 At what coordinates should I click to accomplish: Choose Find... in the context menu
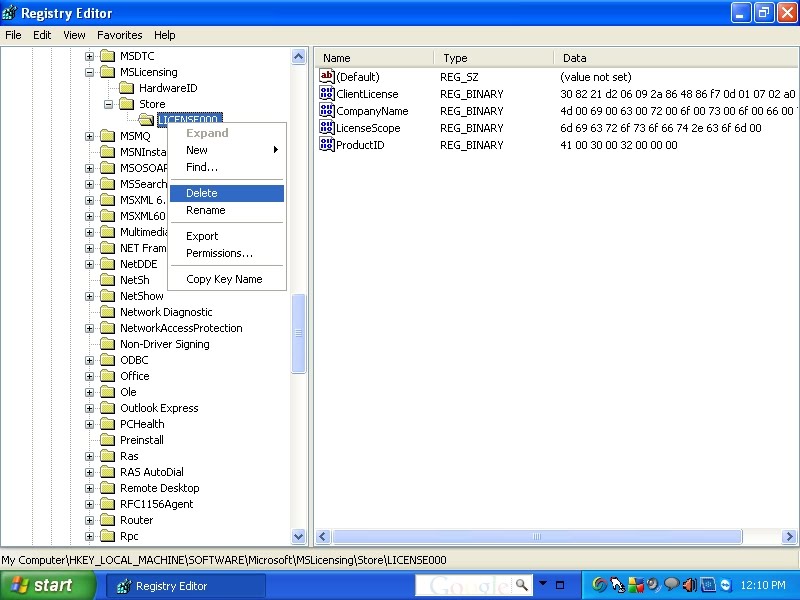coord(227,167)
